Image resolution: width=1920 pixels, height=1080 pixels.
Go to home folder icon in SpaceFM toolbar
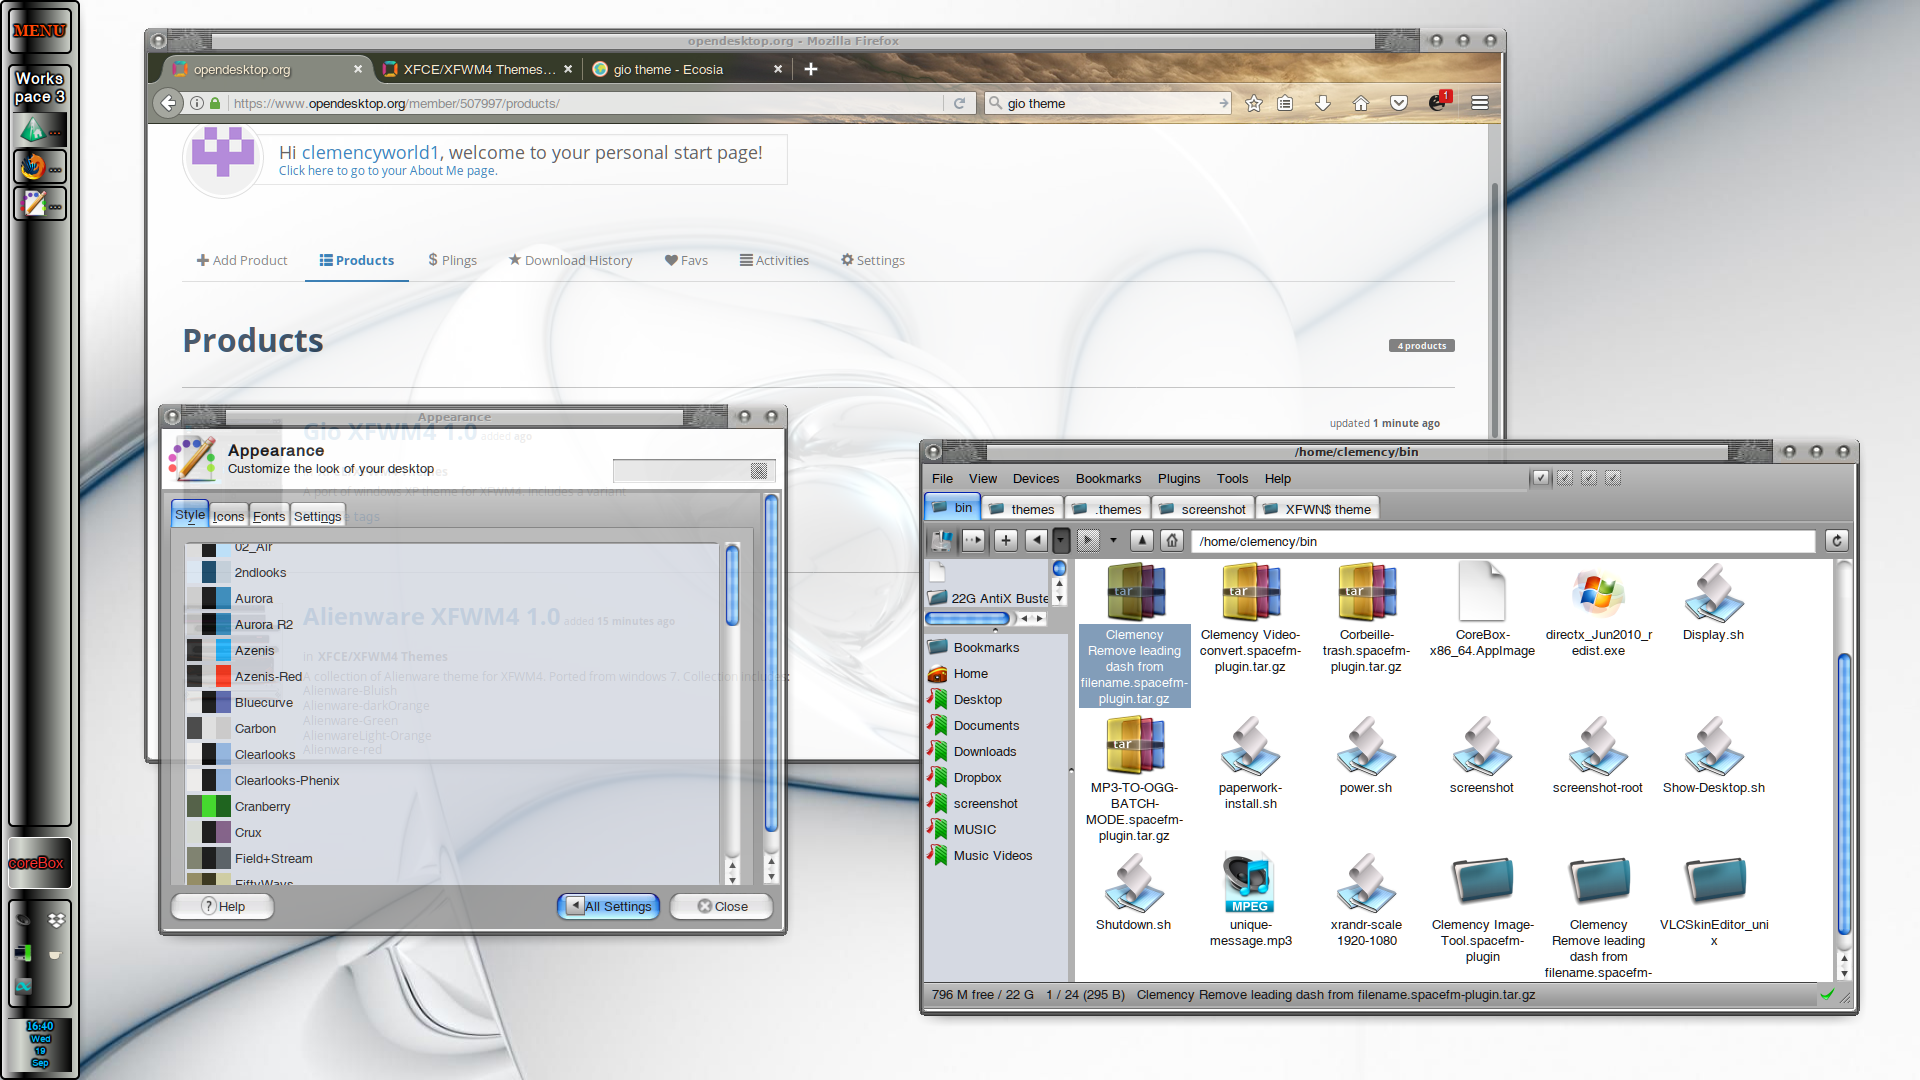[x=1172, y=541]
